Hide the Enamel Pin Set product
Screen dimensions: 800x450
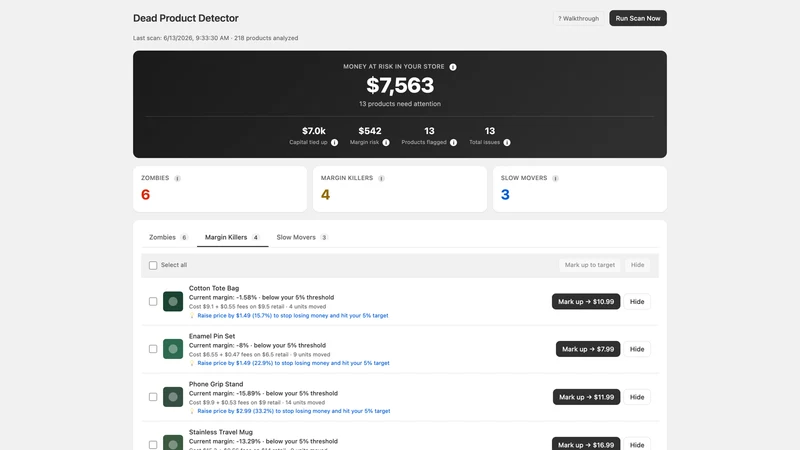pyautogui.click(x=637, y=349)
